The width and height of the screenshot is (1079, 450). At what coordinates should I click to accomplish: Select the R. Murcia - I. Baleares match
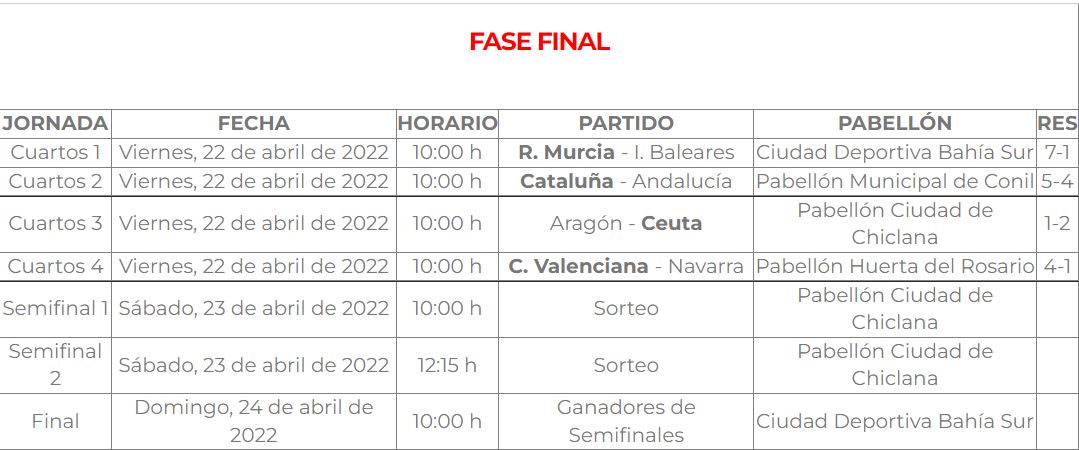click(x=626, y=153)
